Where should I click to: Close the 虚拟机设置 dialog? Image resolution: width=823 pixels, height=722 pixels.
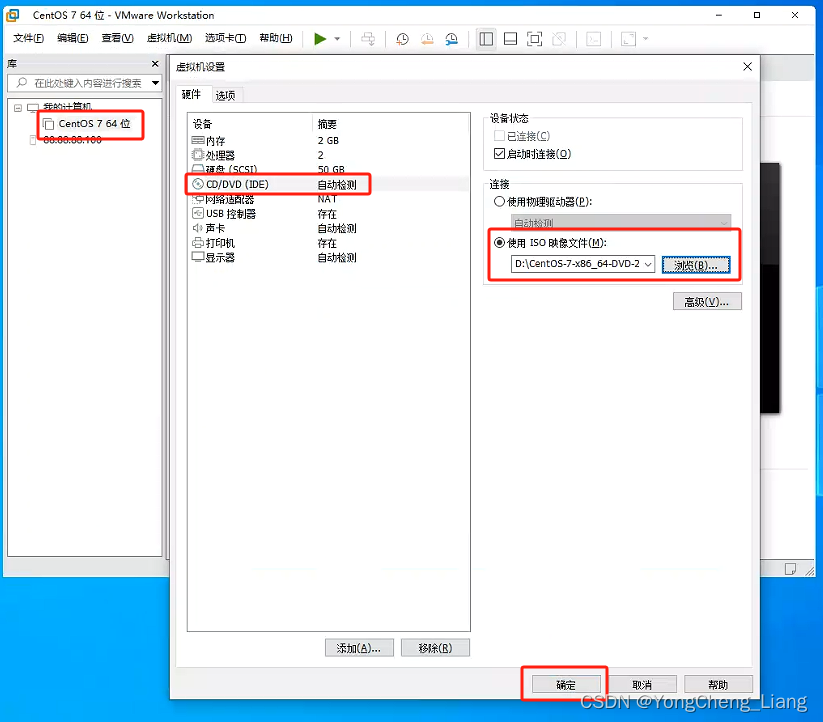pos(747,67)
